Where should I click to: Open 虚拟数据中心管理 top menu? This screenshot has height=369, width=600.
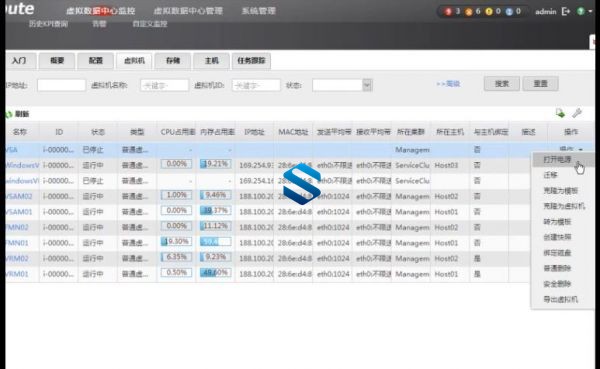[x=188, y=11]
